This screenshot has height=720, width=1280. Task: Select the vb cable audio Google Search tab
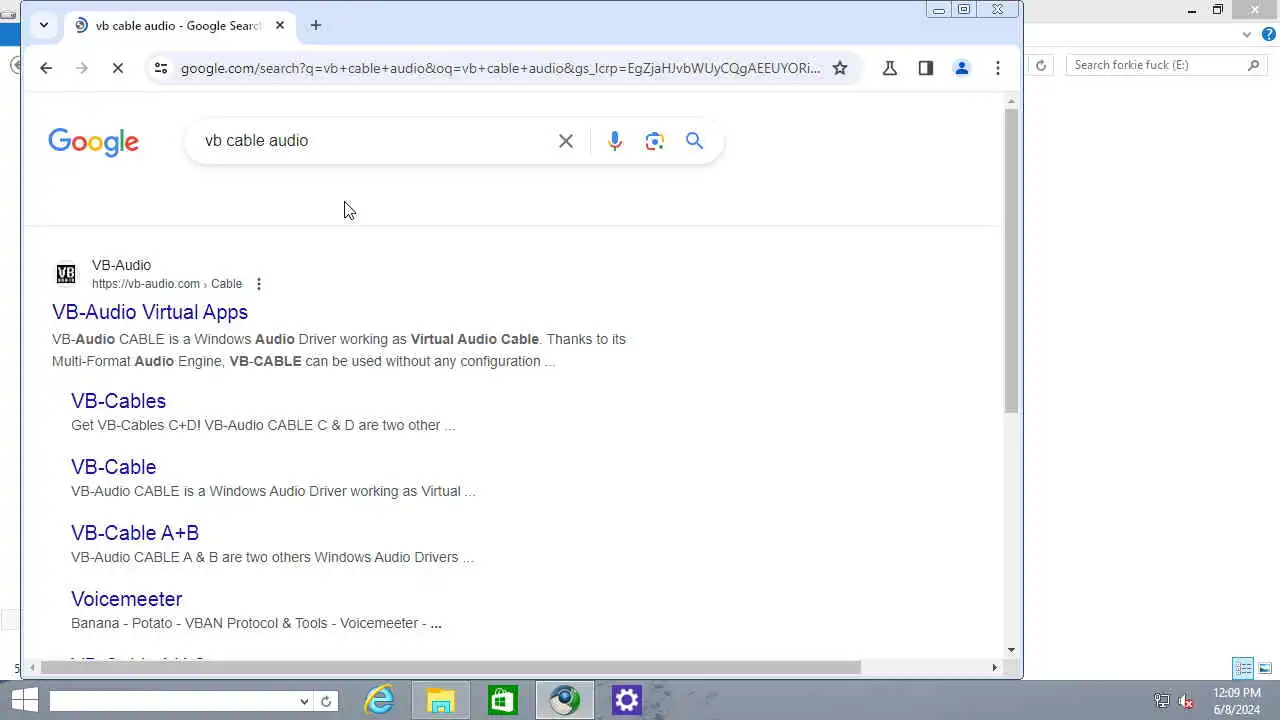coord(180,26)
